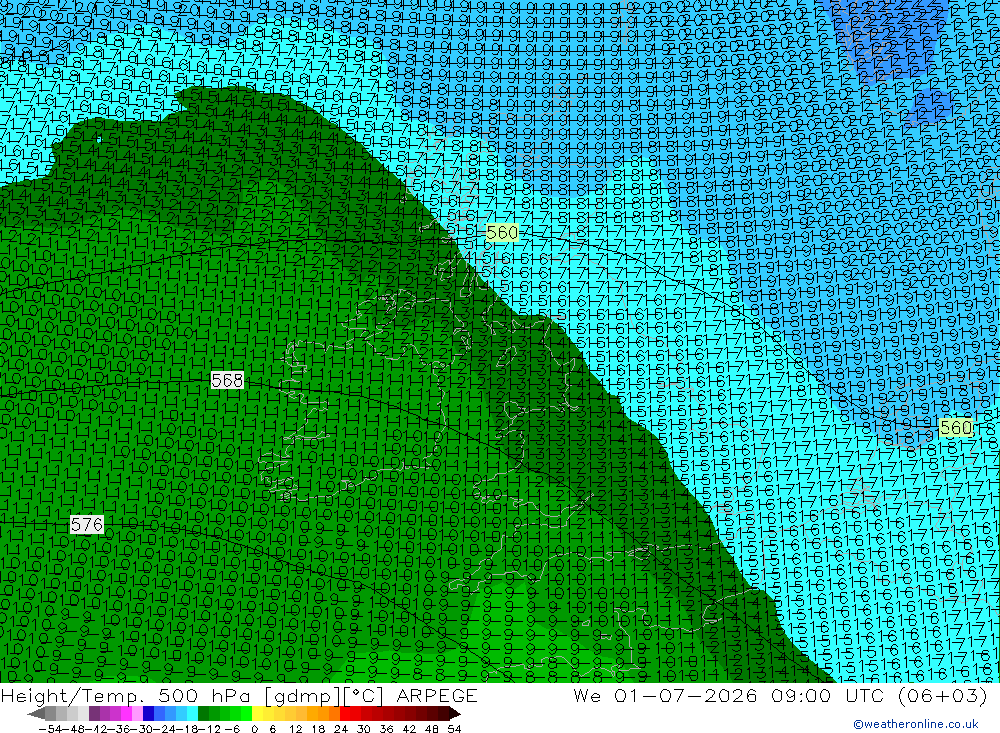Click the 576 contour height label
The width and height of the screenshot is (1000, 733).
point(87,524)
